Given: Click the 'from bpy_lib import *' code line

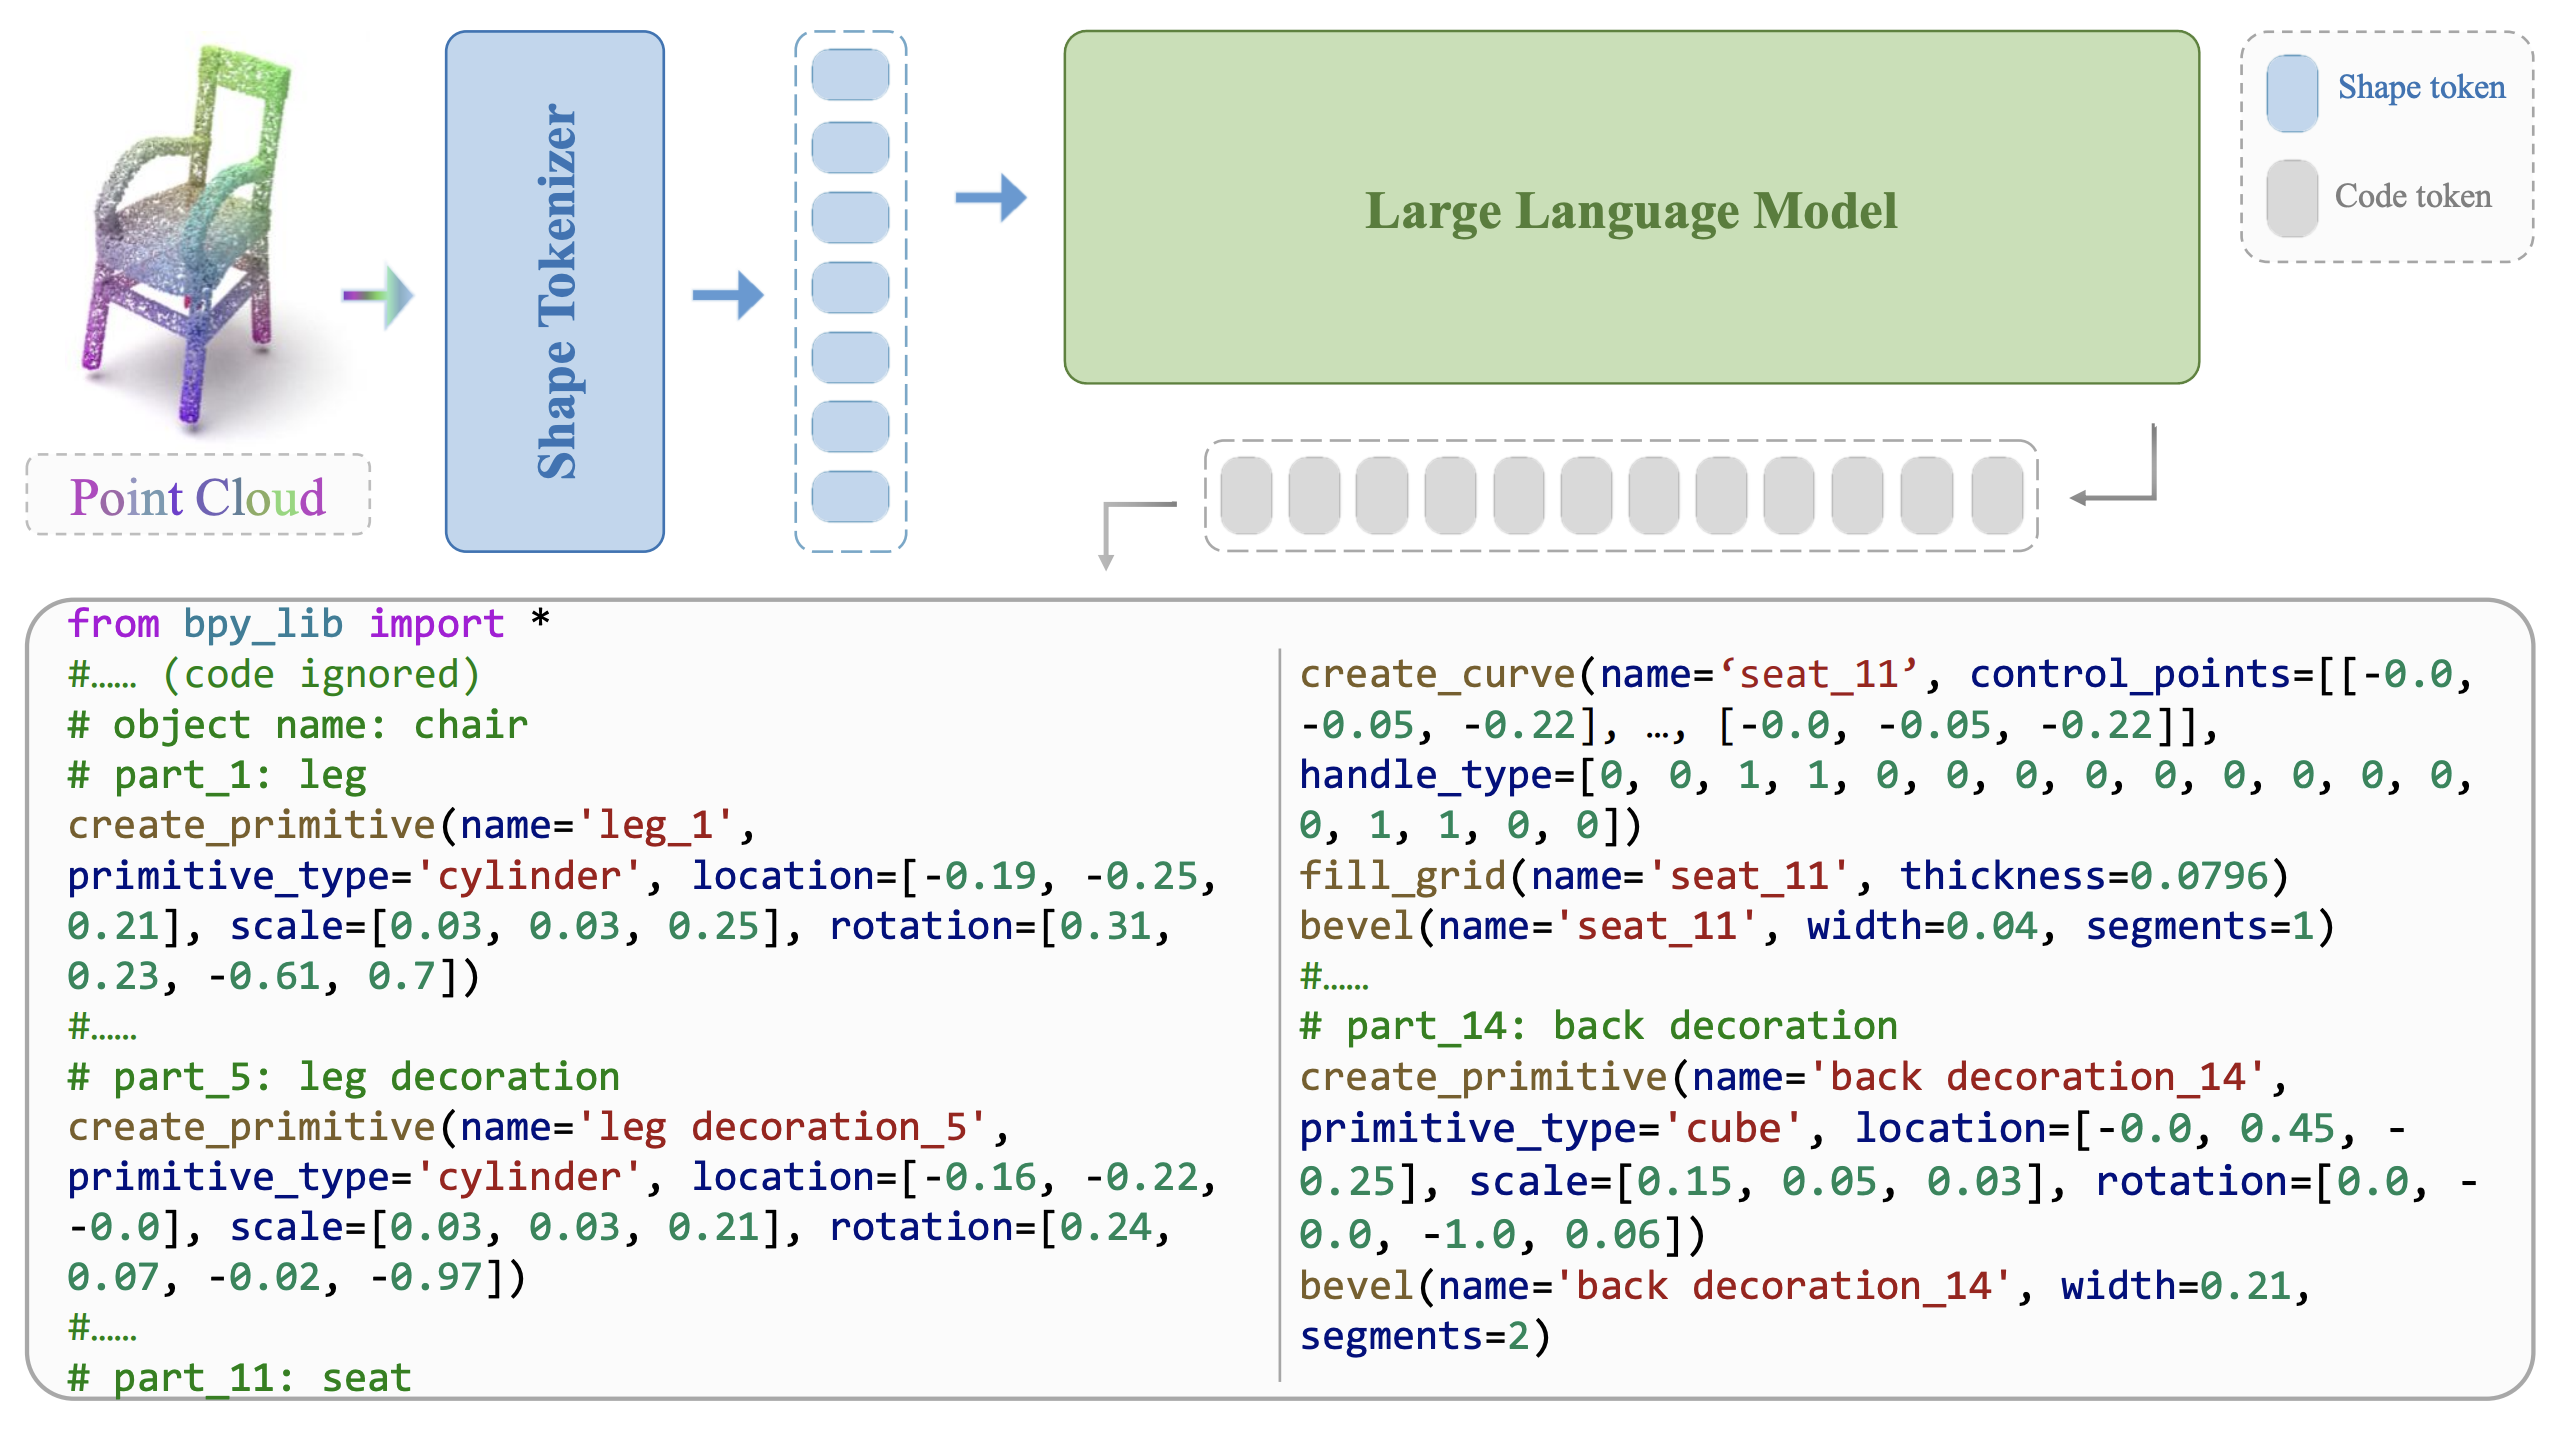Looking at the screenshot, I should click(x=309, y=623).
